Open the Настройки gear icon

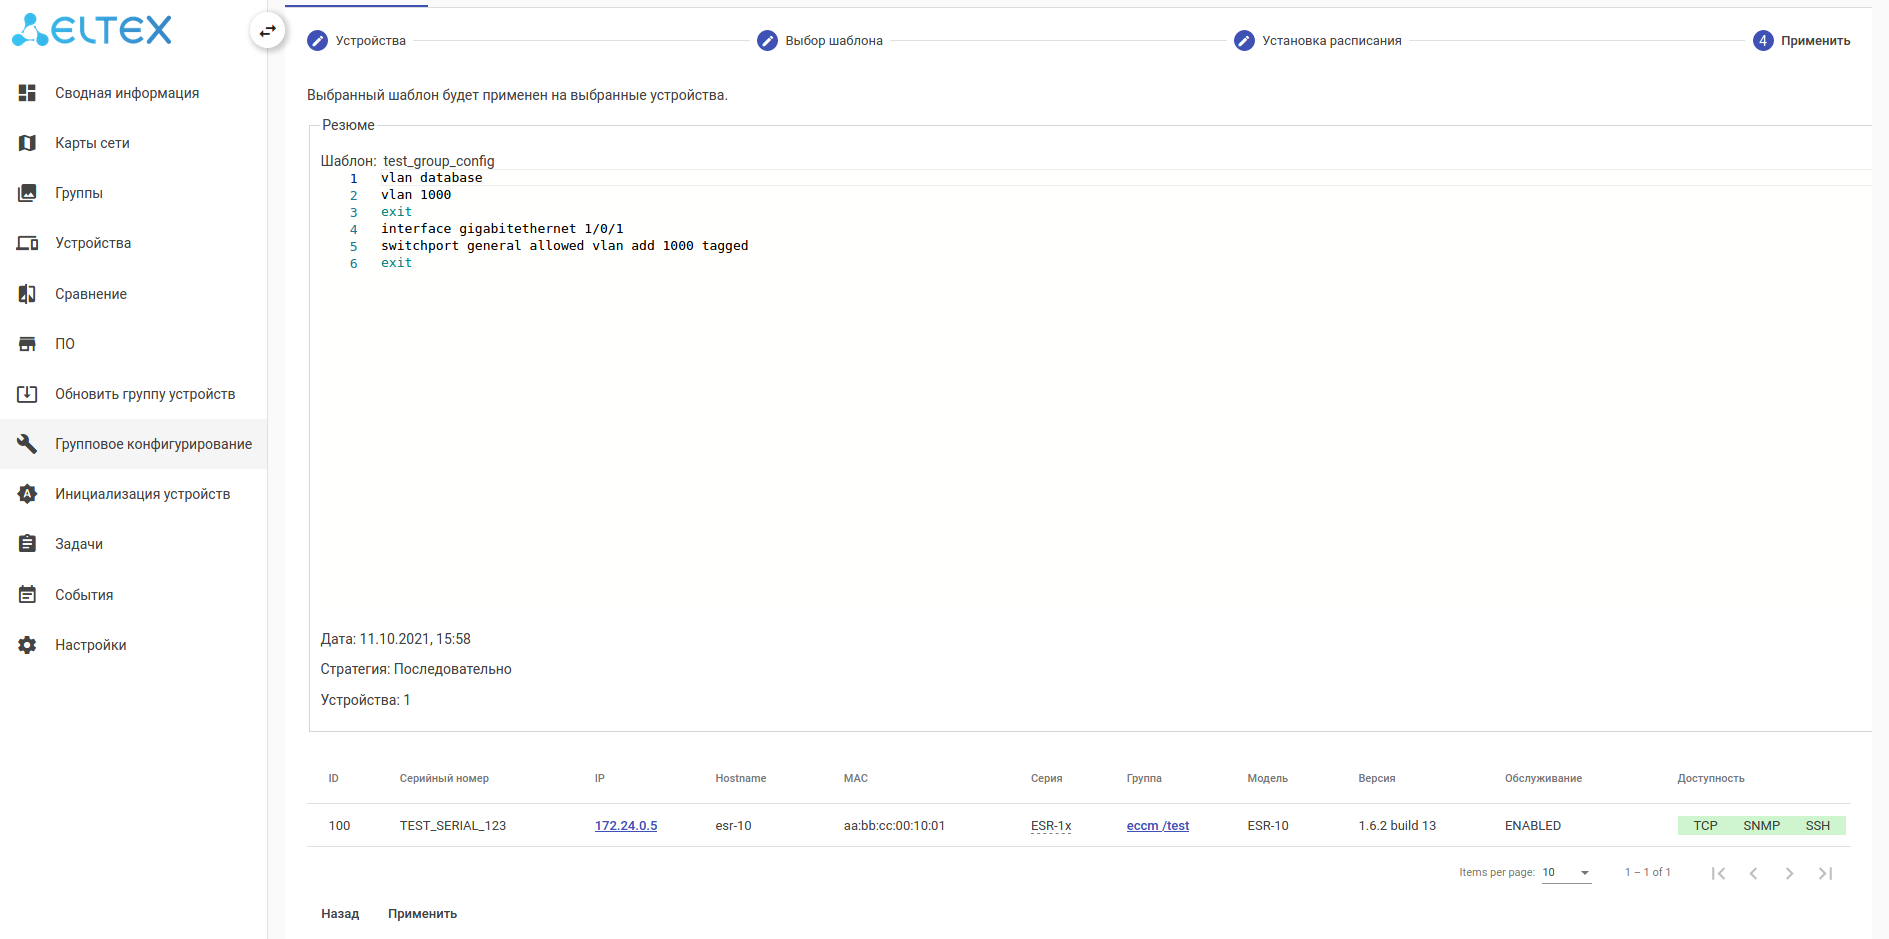(27, 645)
